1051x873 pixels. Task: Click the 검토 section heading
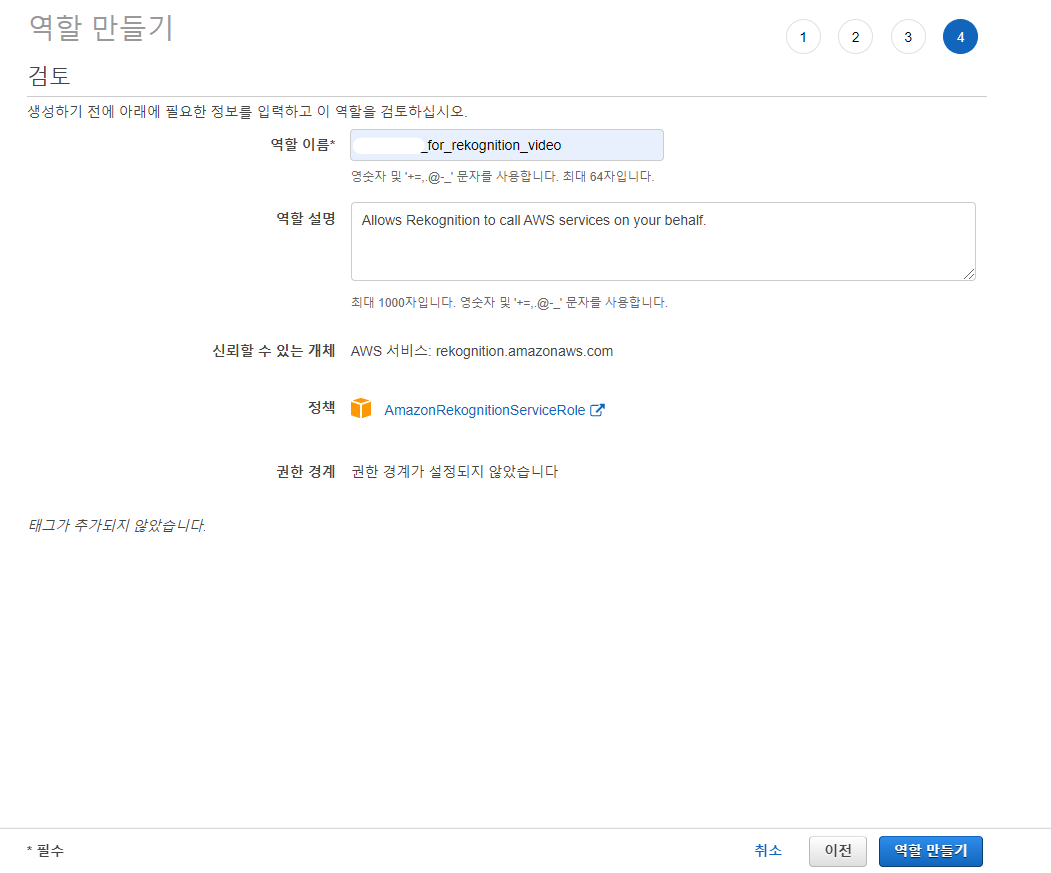tap(49, 75)
